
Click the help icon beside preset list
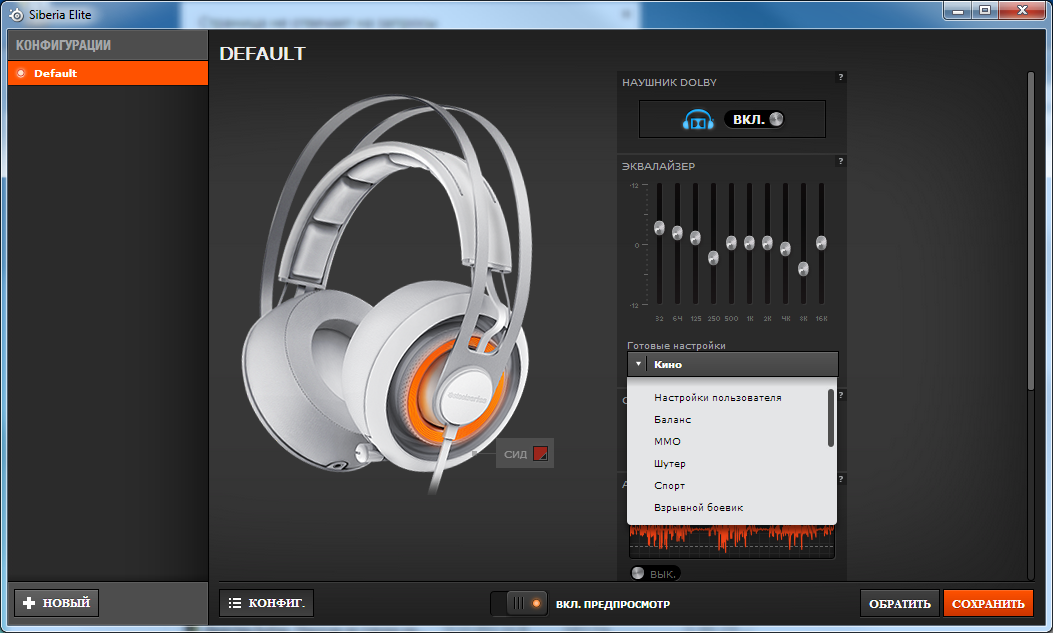(840, 395)
